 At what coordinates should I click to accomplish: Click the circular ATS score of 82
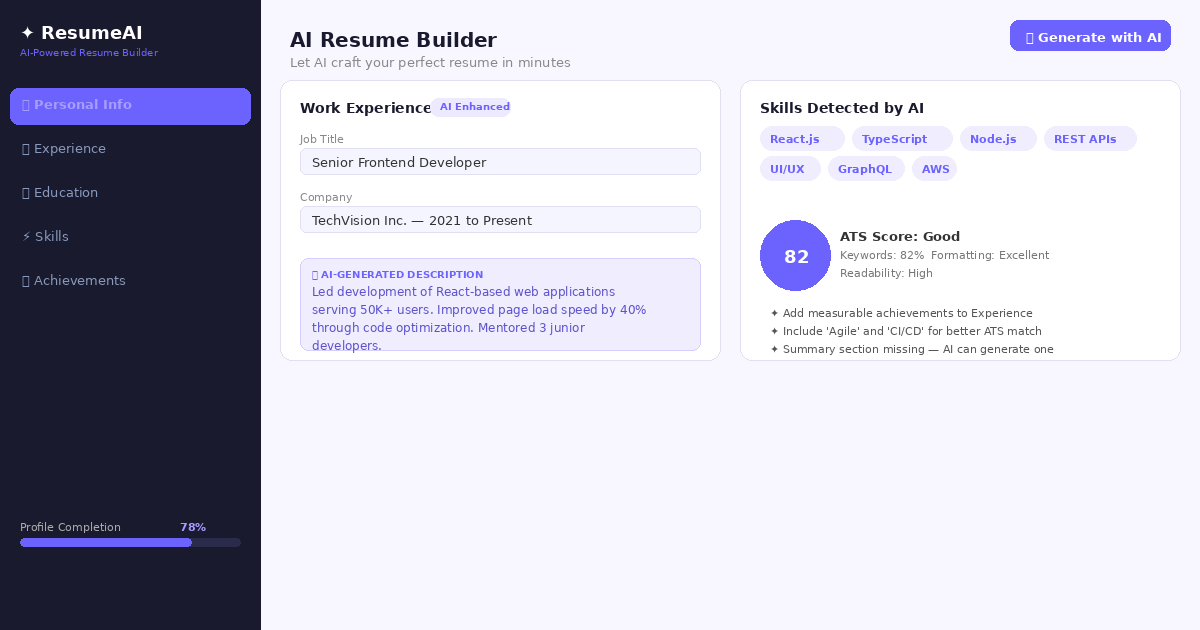pos(795,256)
